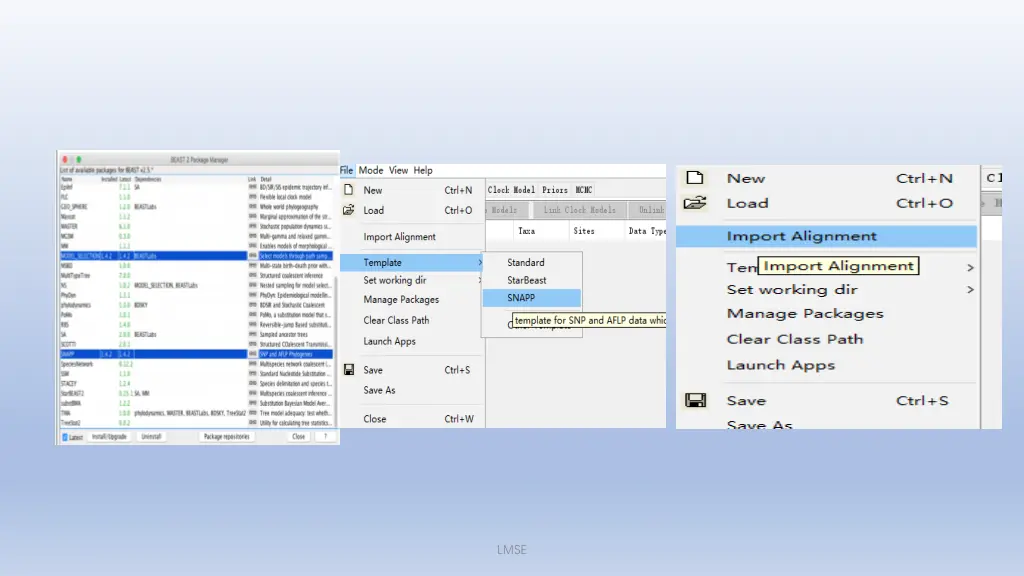The image size is (1024, 576).
Task: Click the New document icon in the middle File menu
Action: click(x=349, y=190)
